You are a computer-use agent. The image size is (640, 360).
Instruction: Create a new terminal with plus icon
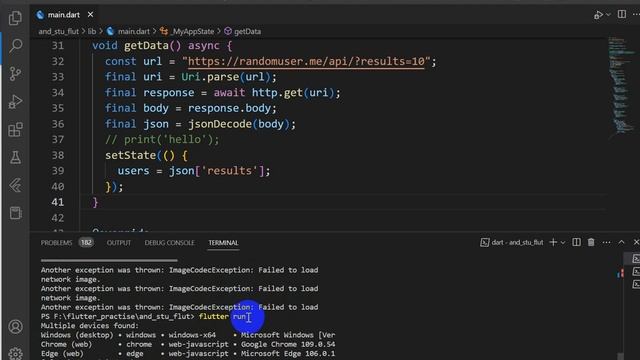coord(553,242)
